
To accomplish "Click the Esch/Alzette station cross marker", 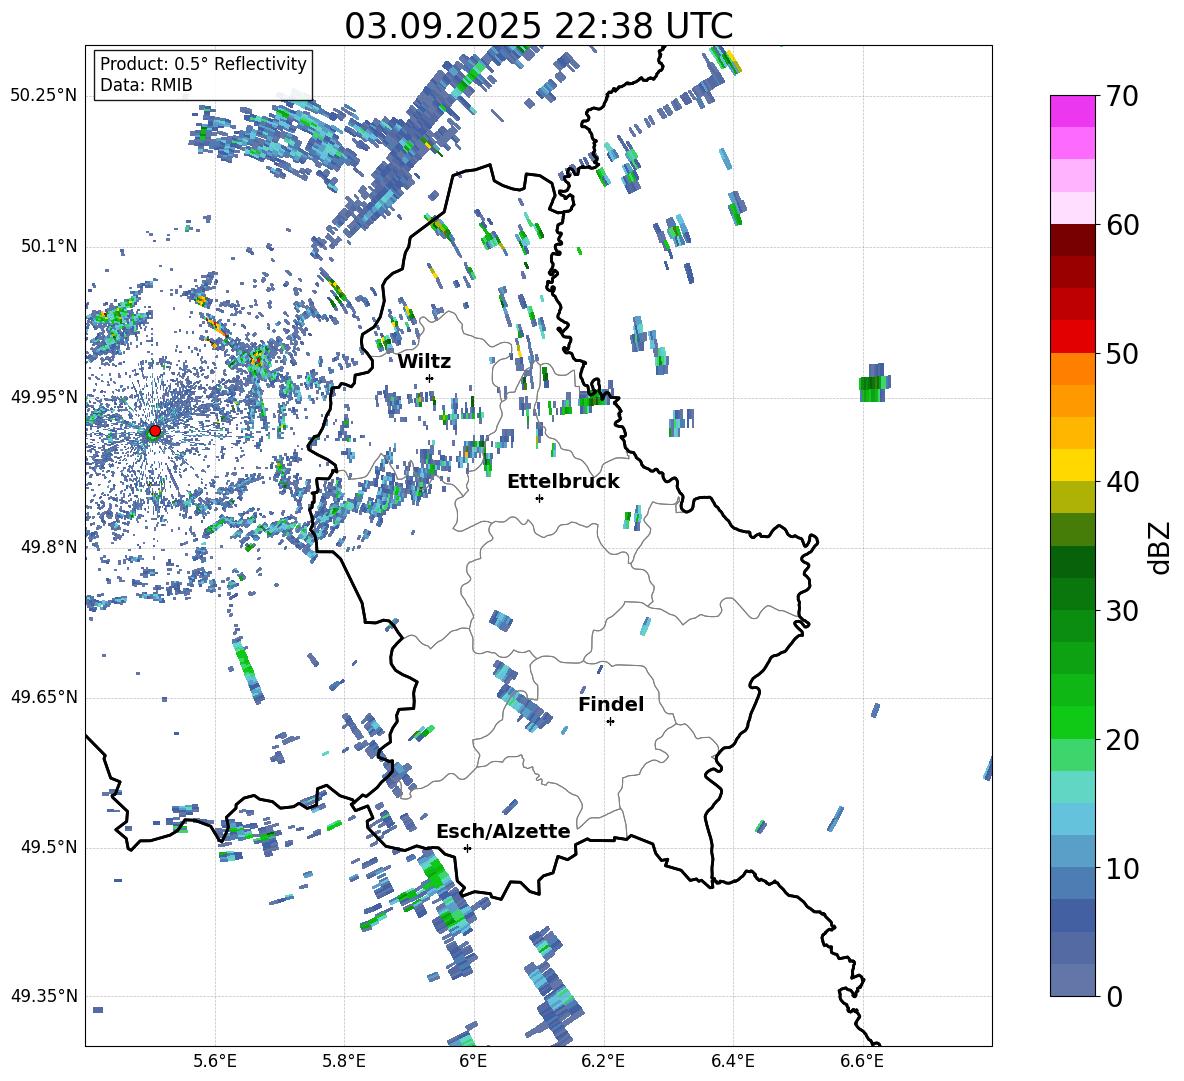I will (467, 848).
